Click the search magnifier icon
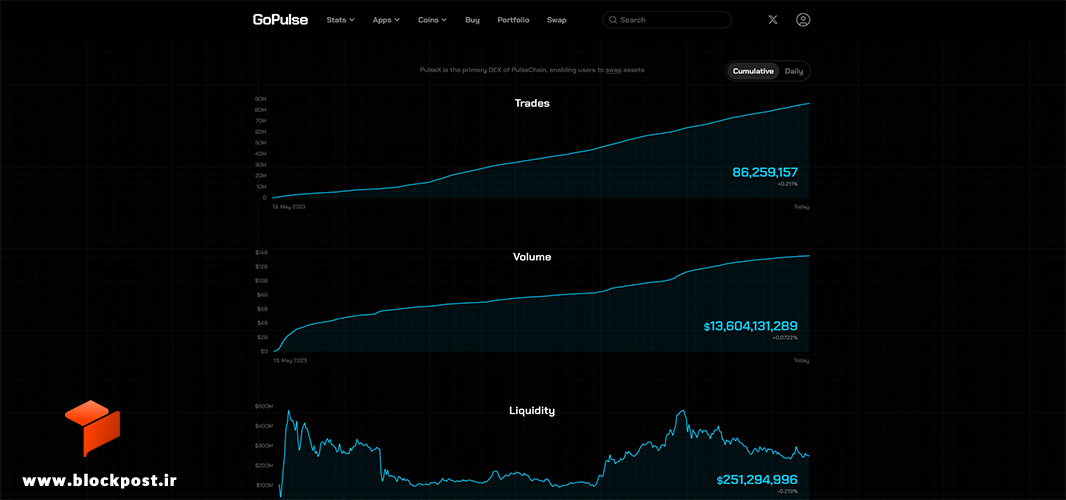The width and height of the screenshot is (1066, 500). tap(613, 20)
